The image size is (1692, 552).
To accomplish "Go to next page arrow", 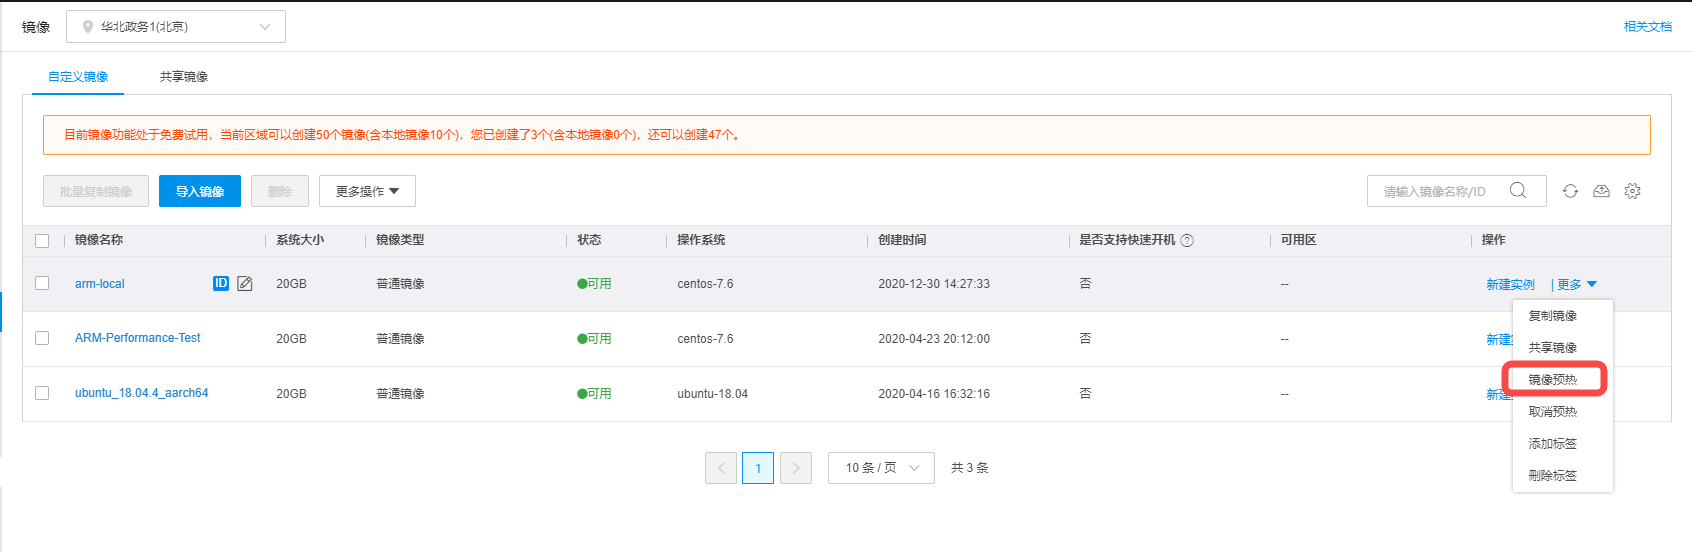I will point(796,468).
